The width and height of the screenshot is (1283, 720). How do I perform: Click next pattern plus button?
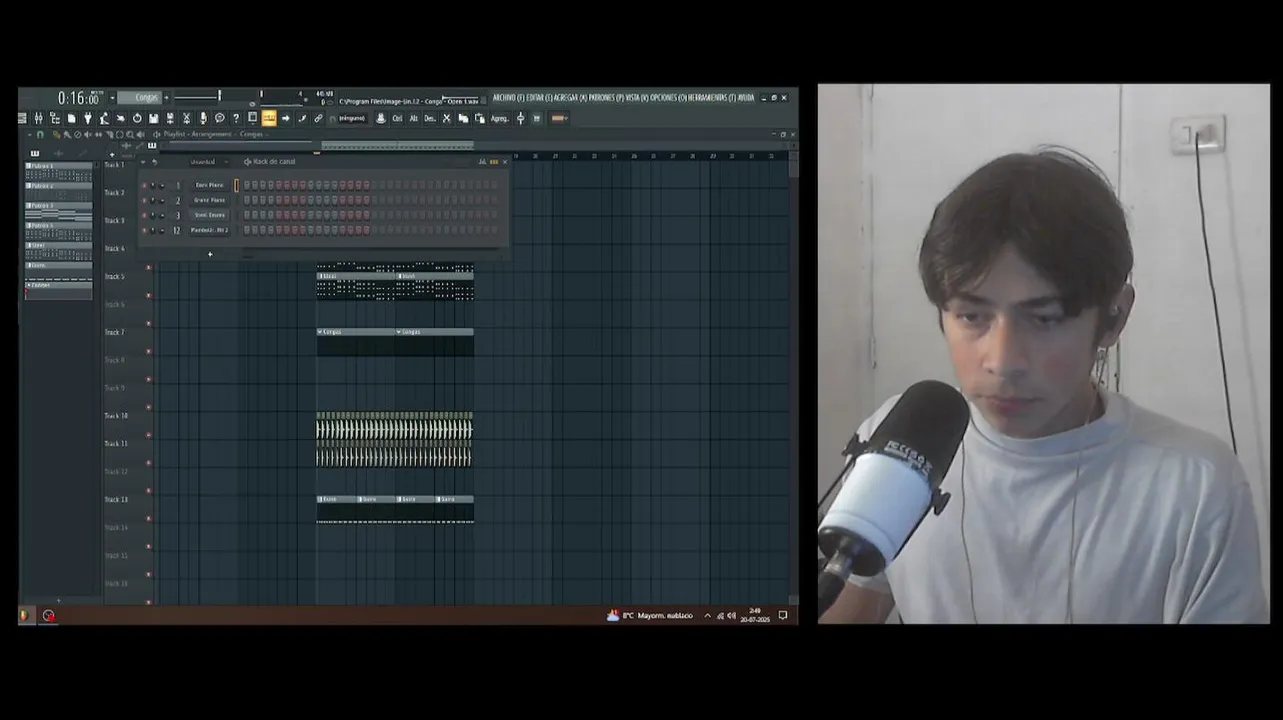tap(166, 97)
